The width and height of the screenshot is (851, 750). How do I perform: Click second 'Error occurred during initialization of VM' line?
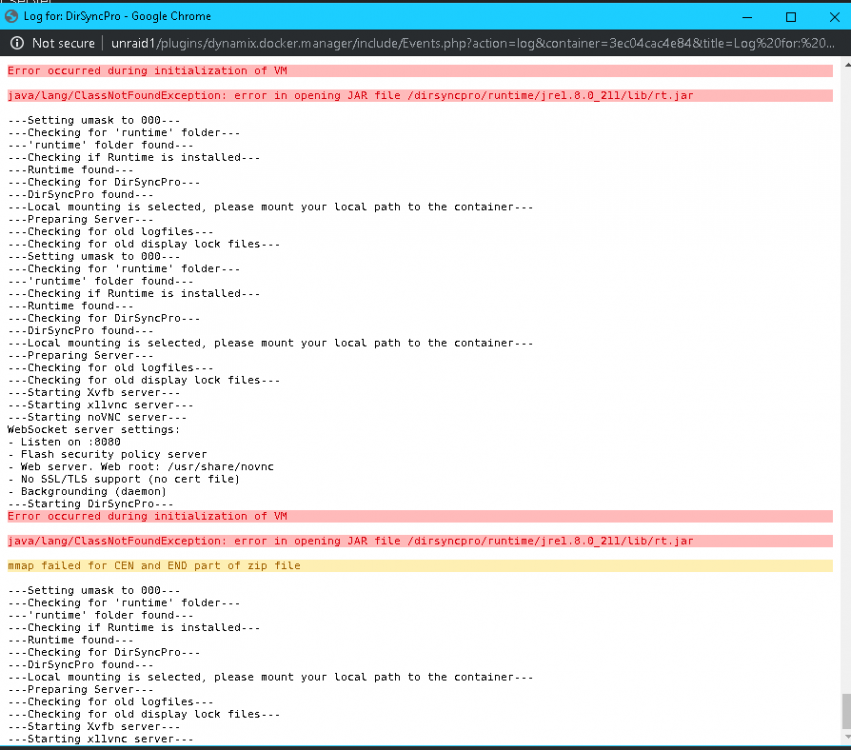pyautogui.click(x=420, y=516)
